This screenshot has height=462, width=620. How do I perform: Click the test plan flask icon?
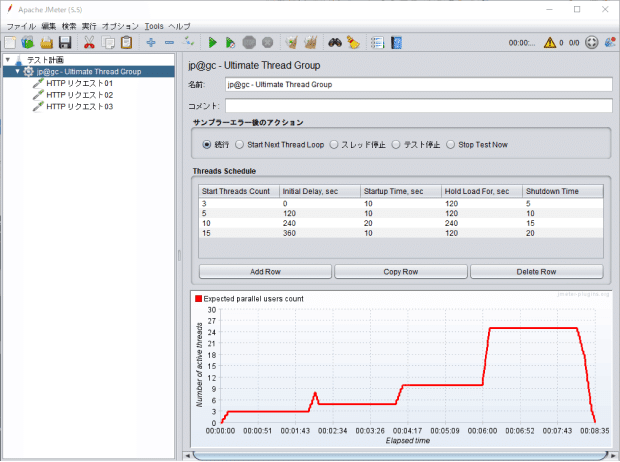click(19, 60)
